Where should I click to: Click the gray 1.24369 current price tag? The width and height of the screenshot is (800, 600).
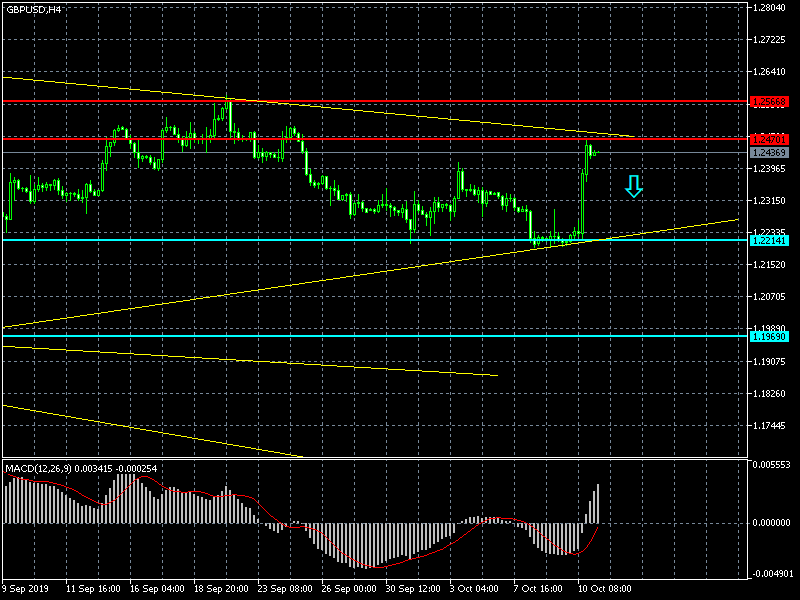coord(769,153)
